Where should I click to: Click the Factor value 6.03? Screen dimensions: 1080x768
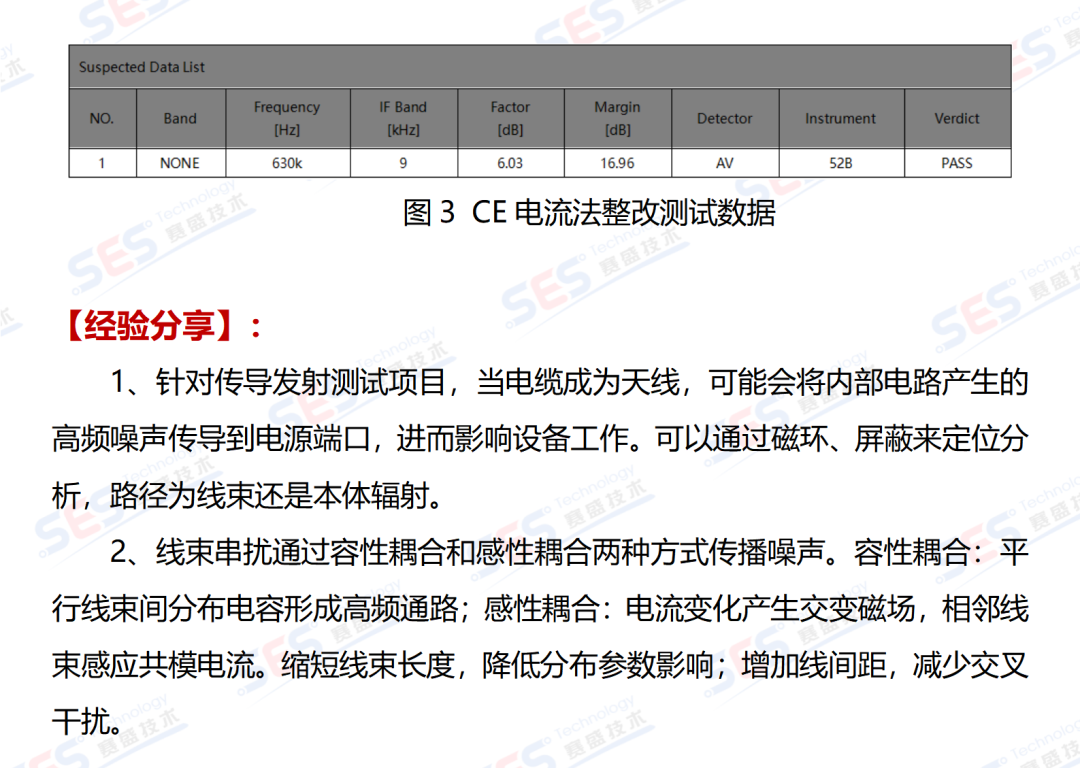coord(510,163)
